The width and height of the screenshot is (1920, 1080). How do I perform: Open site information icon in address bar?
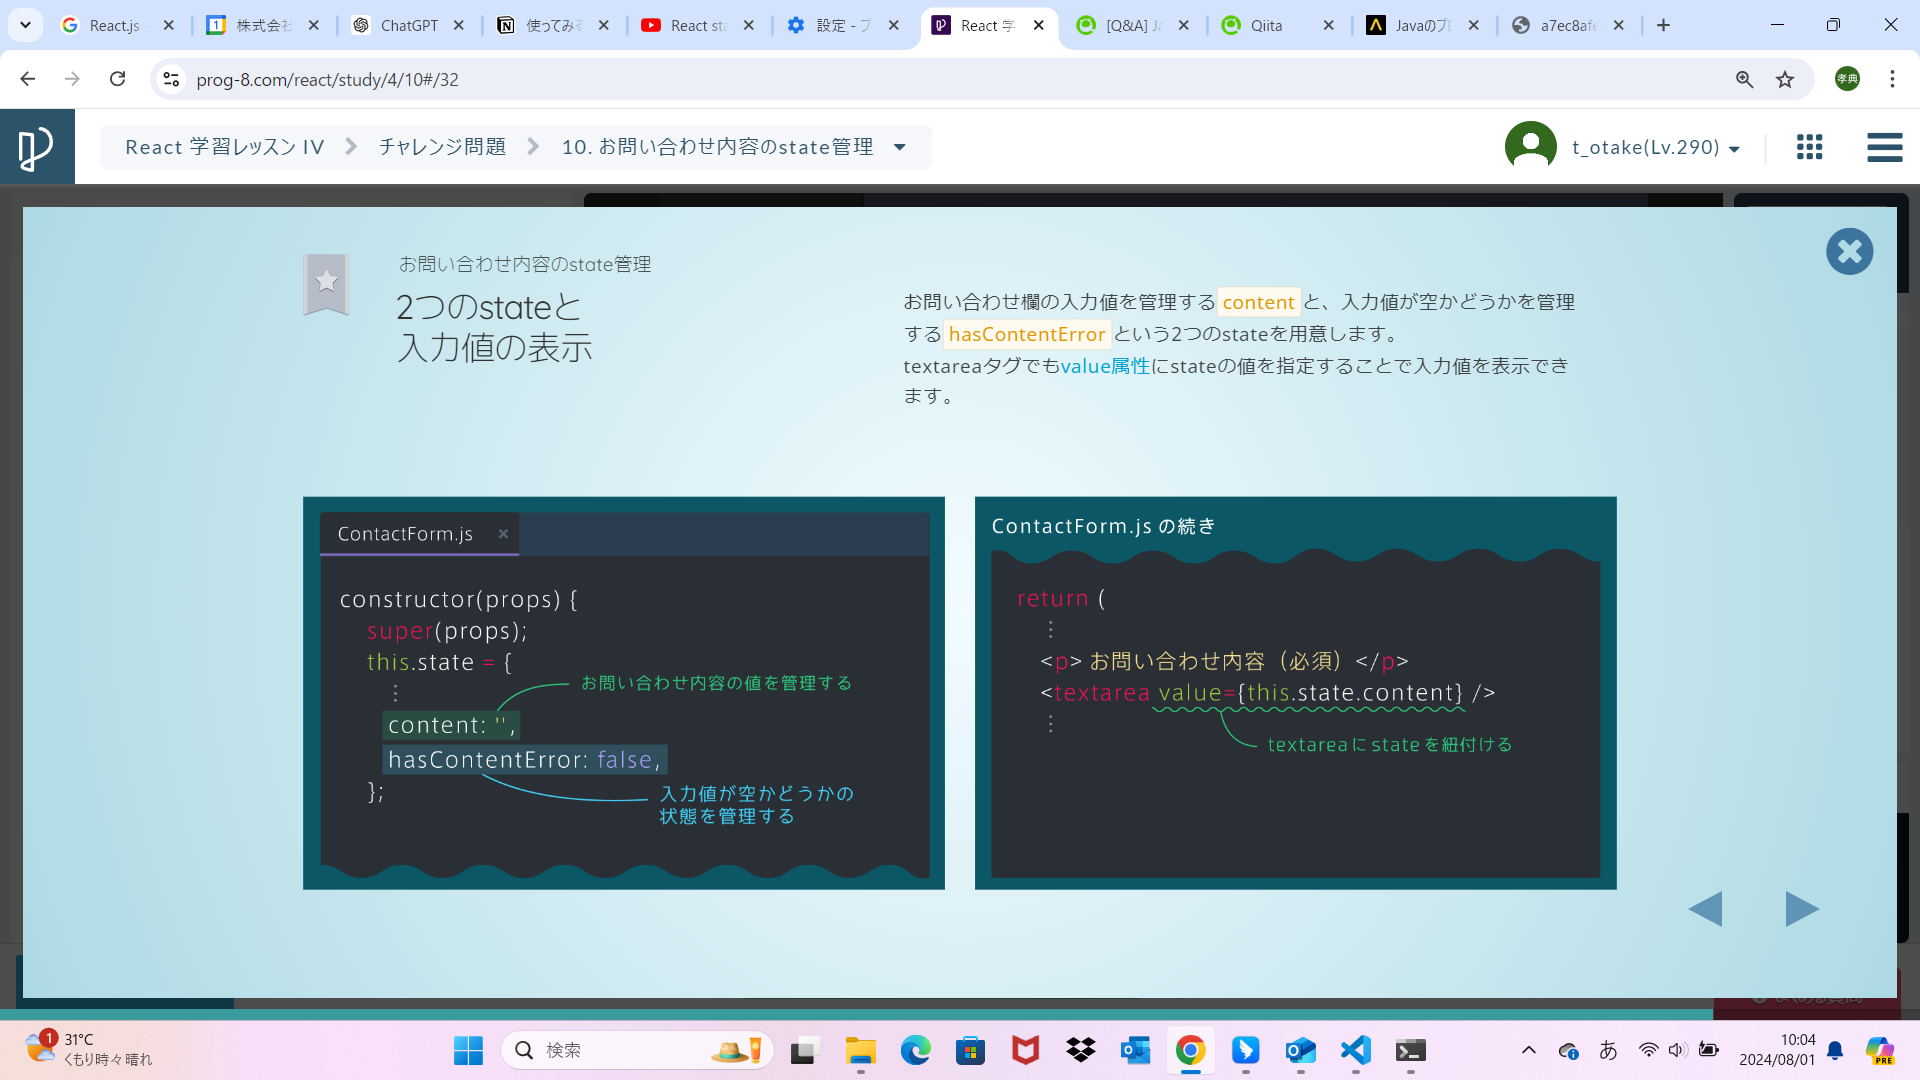click(x=171, y=79)
